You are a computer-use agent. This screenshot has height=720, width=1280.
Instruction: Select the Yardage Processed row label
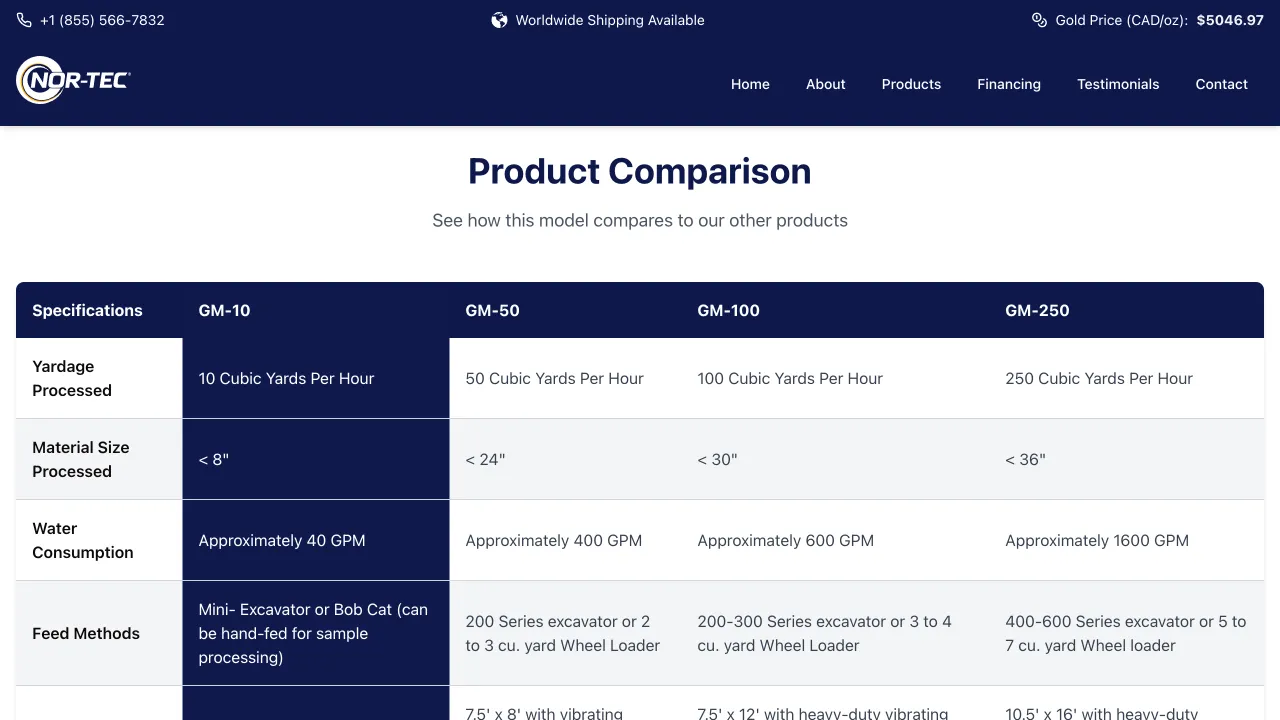[72, 378]
